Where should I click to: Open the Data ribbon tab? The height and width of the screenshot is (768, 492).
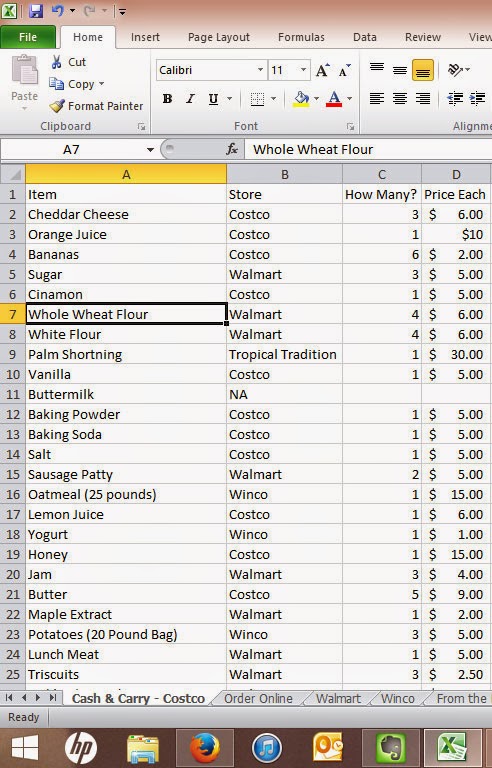[365, 37]
